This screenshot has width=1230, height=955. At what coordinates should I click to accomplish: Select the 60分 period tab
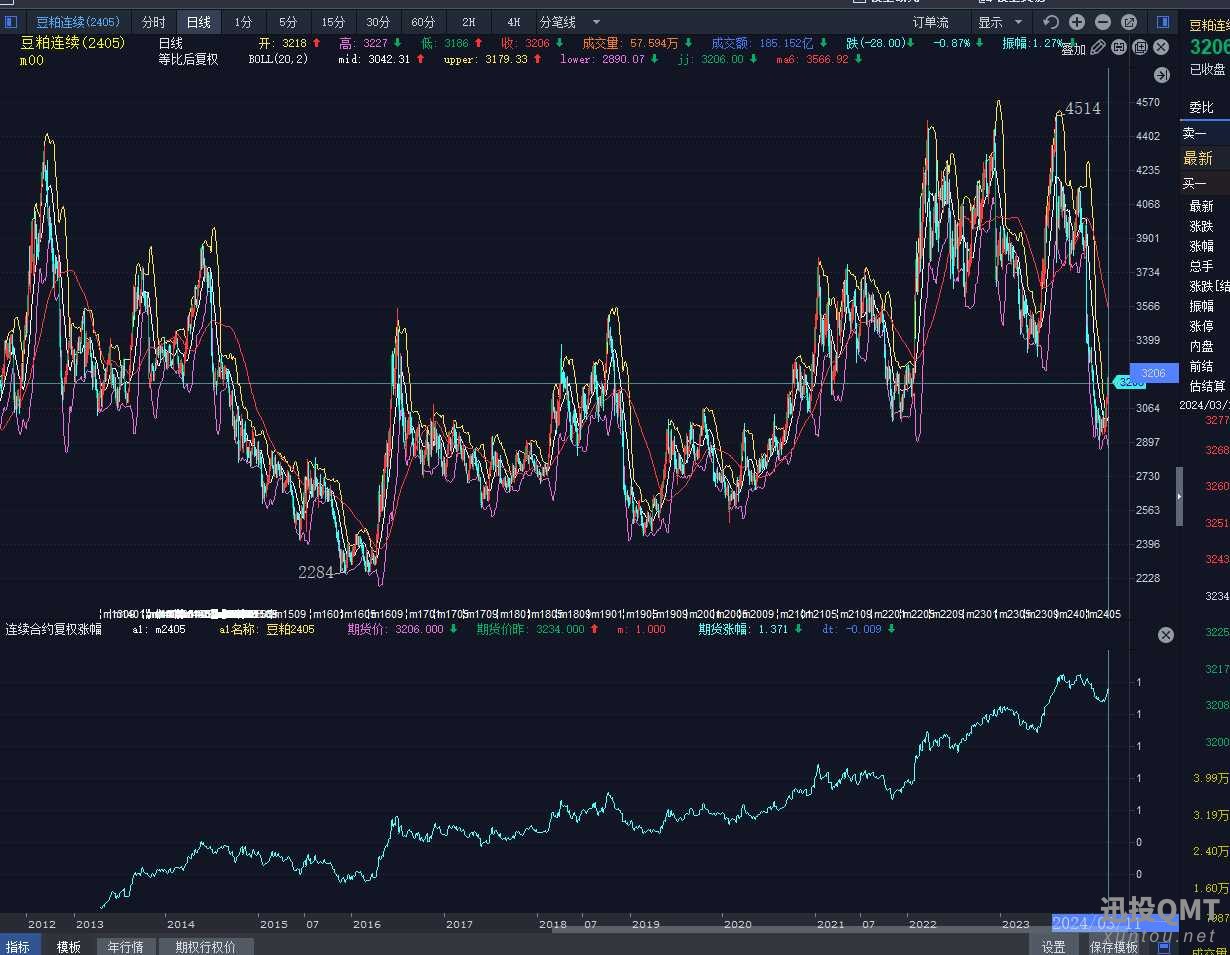pyautogui.click(x=423, y=22)
